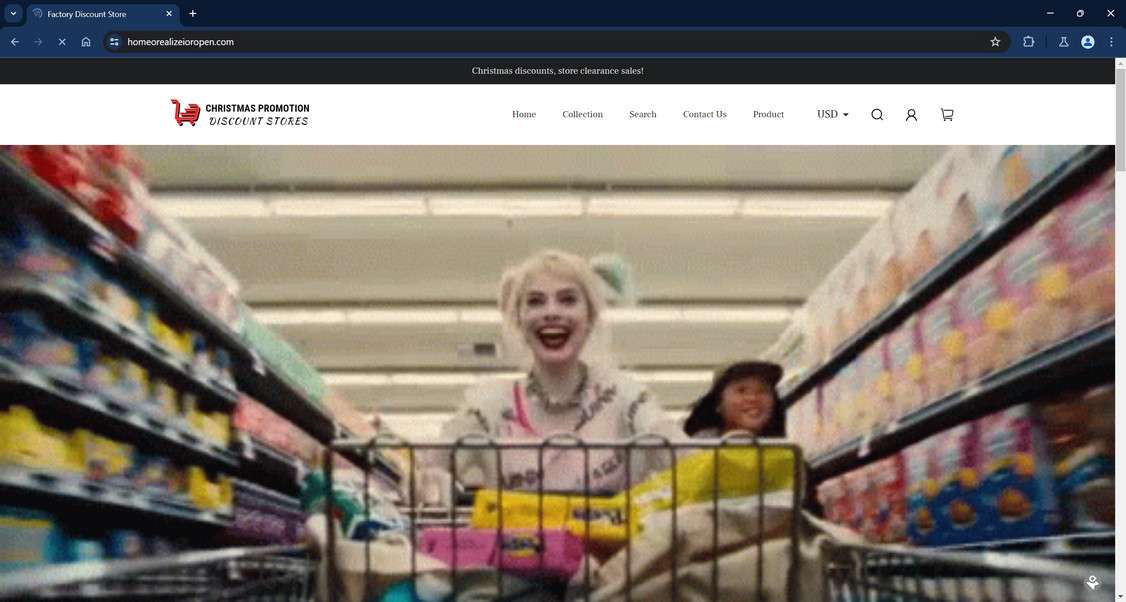Go back with browser back arrow
This screenshot has width=1126, height=602.
[x=14, y=42]
